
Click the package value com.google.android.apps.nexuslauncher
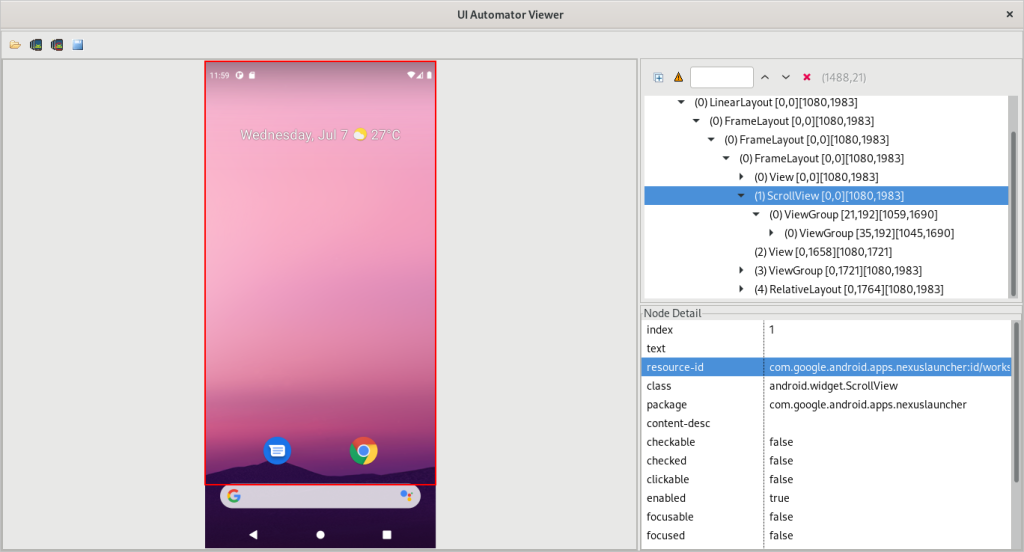867,404
